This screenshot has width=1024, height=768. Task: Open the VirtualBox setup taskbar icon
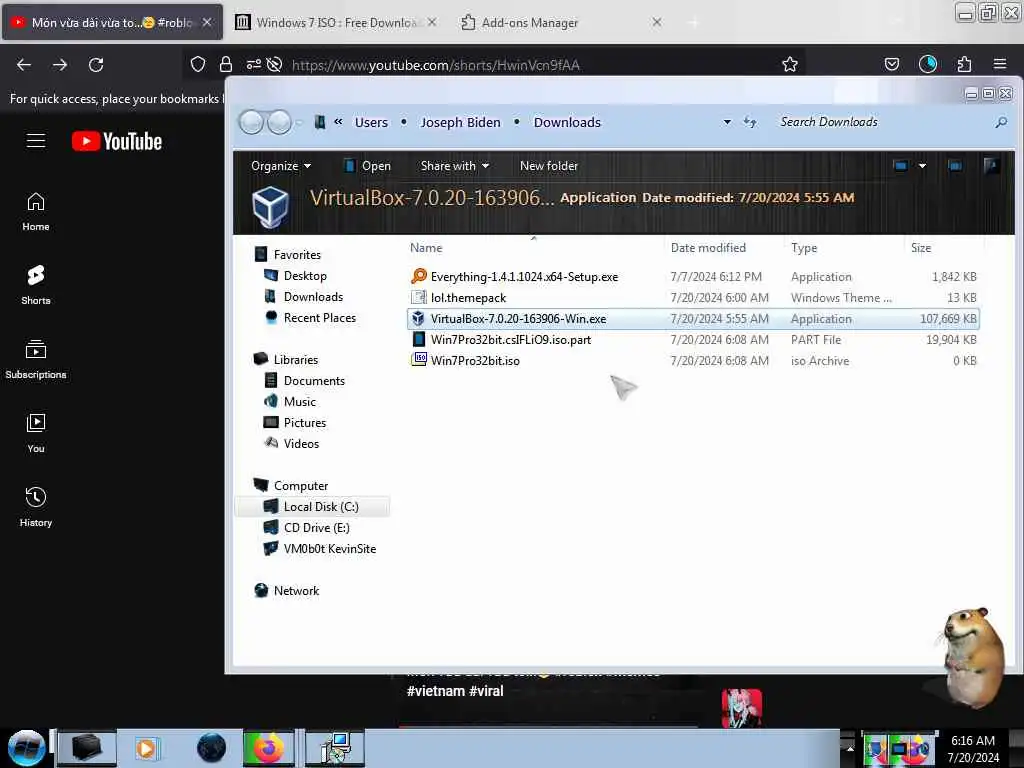tap(335, 748)
